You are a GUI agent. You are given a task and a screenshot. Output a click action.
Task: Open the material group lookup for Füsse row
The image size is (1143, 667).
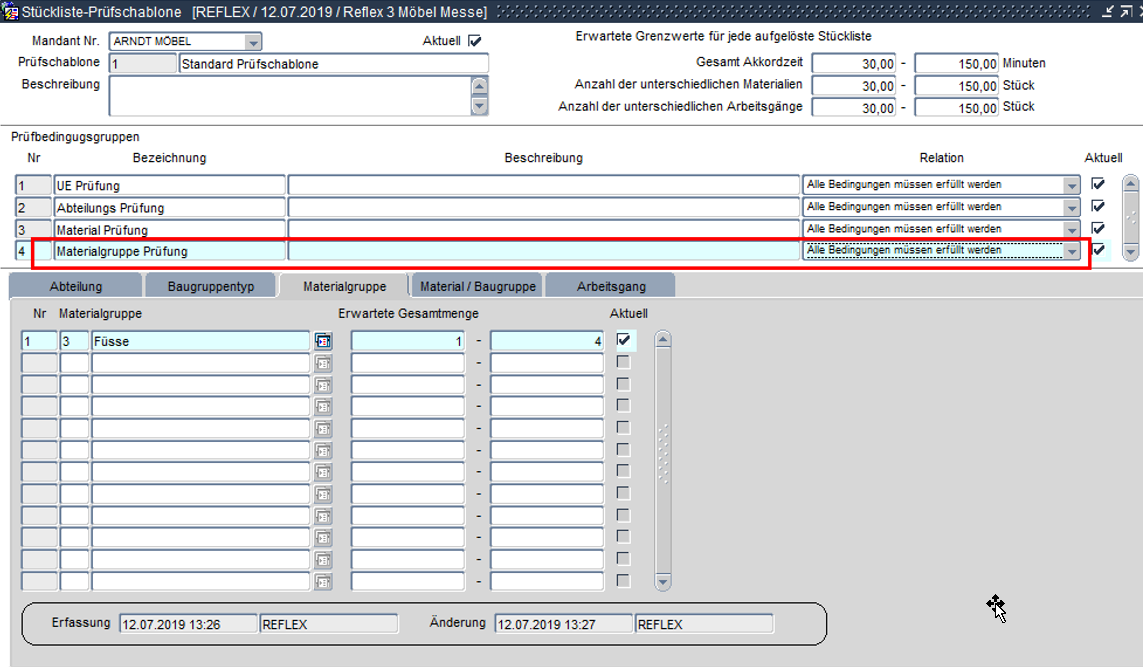[x=323, y=342]
